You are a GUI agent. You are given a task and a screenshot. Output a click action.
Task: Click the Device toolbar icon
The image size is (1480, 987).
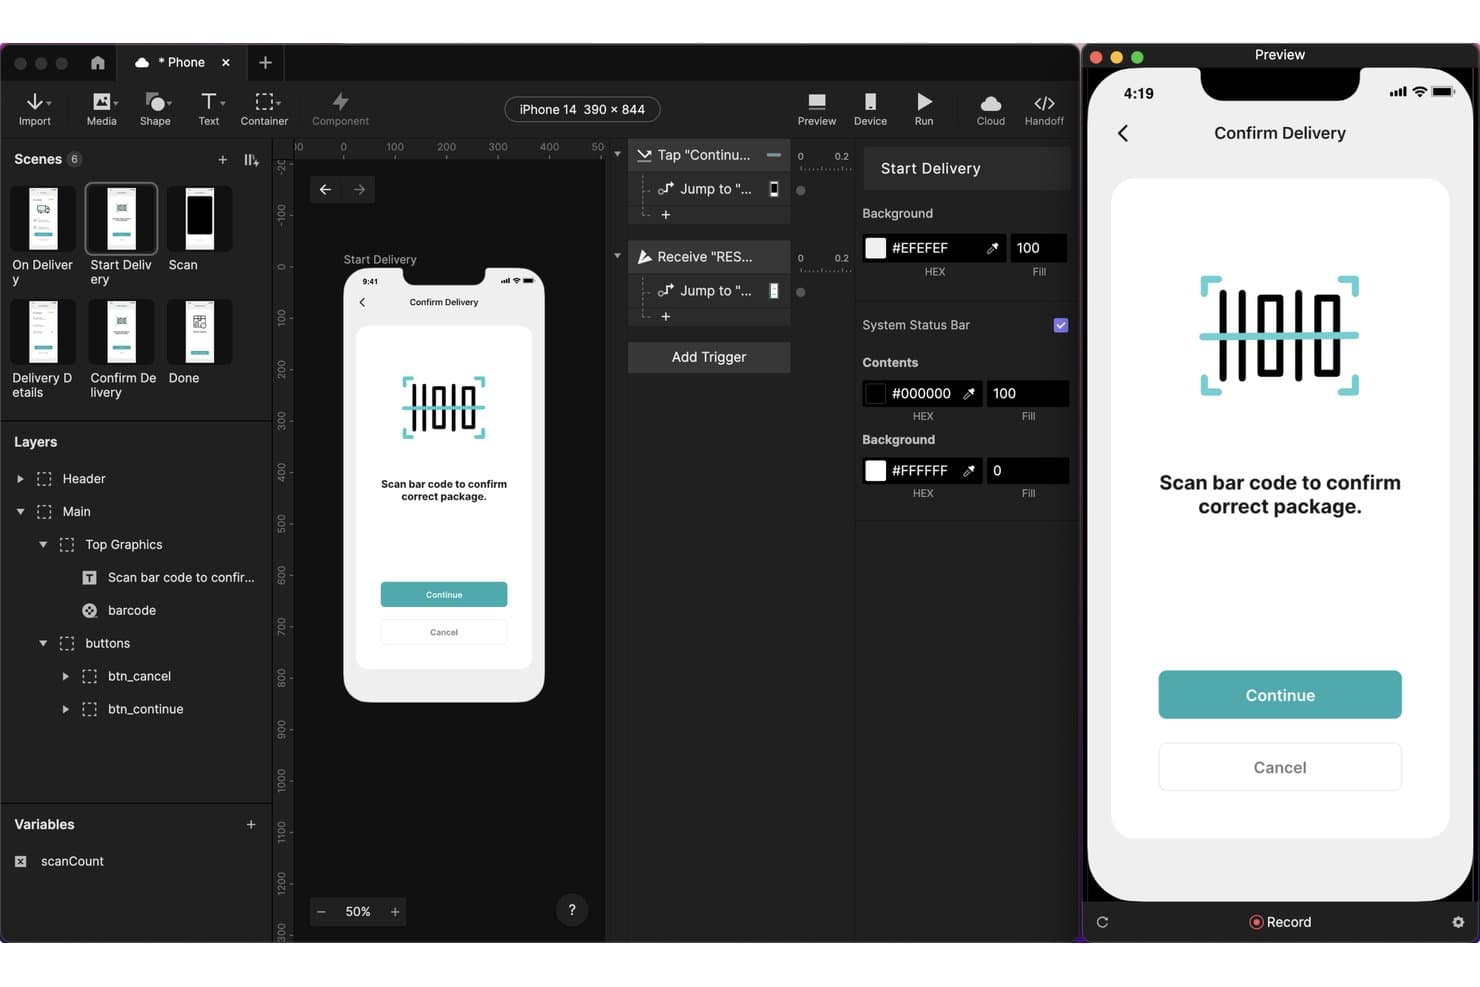pyautogui.click(x=870, y=109)
